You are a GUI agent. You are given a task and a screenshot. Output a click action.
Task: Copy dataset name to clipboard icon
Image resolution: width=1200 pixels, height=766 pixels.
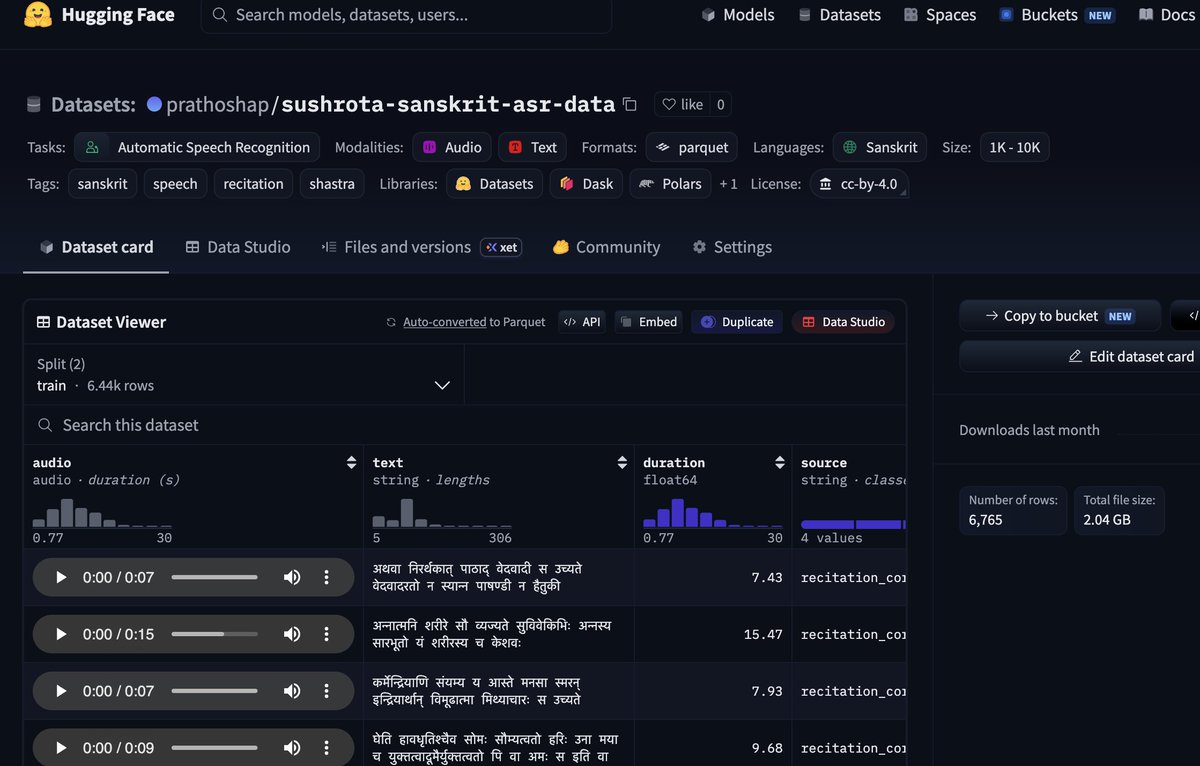(x=629, y=104)
